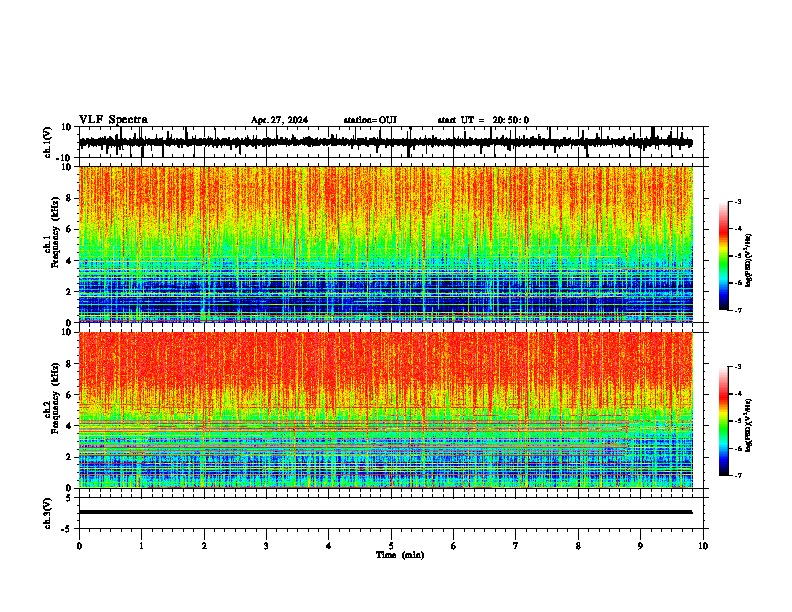Click the ch.1 voltage waveform trace

pos(386,142)
